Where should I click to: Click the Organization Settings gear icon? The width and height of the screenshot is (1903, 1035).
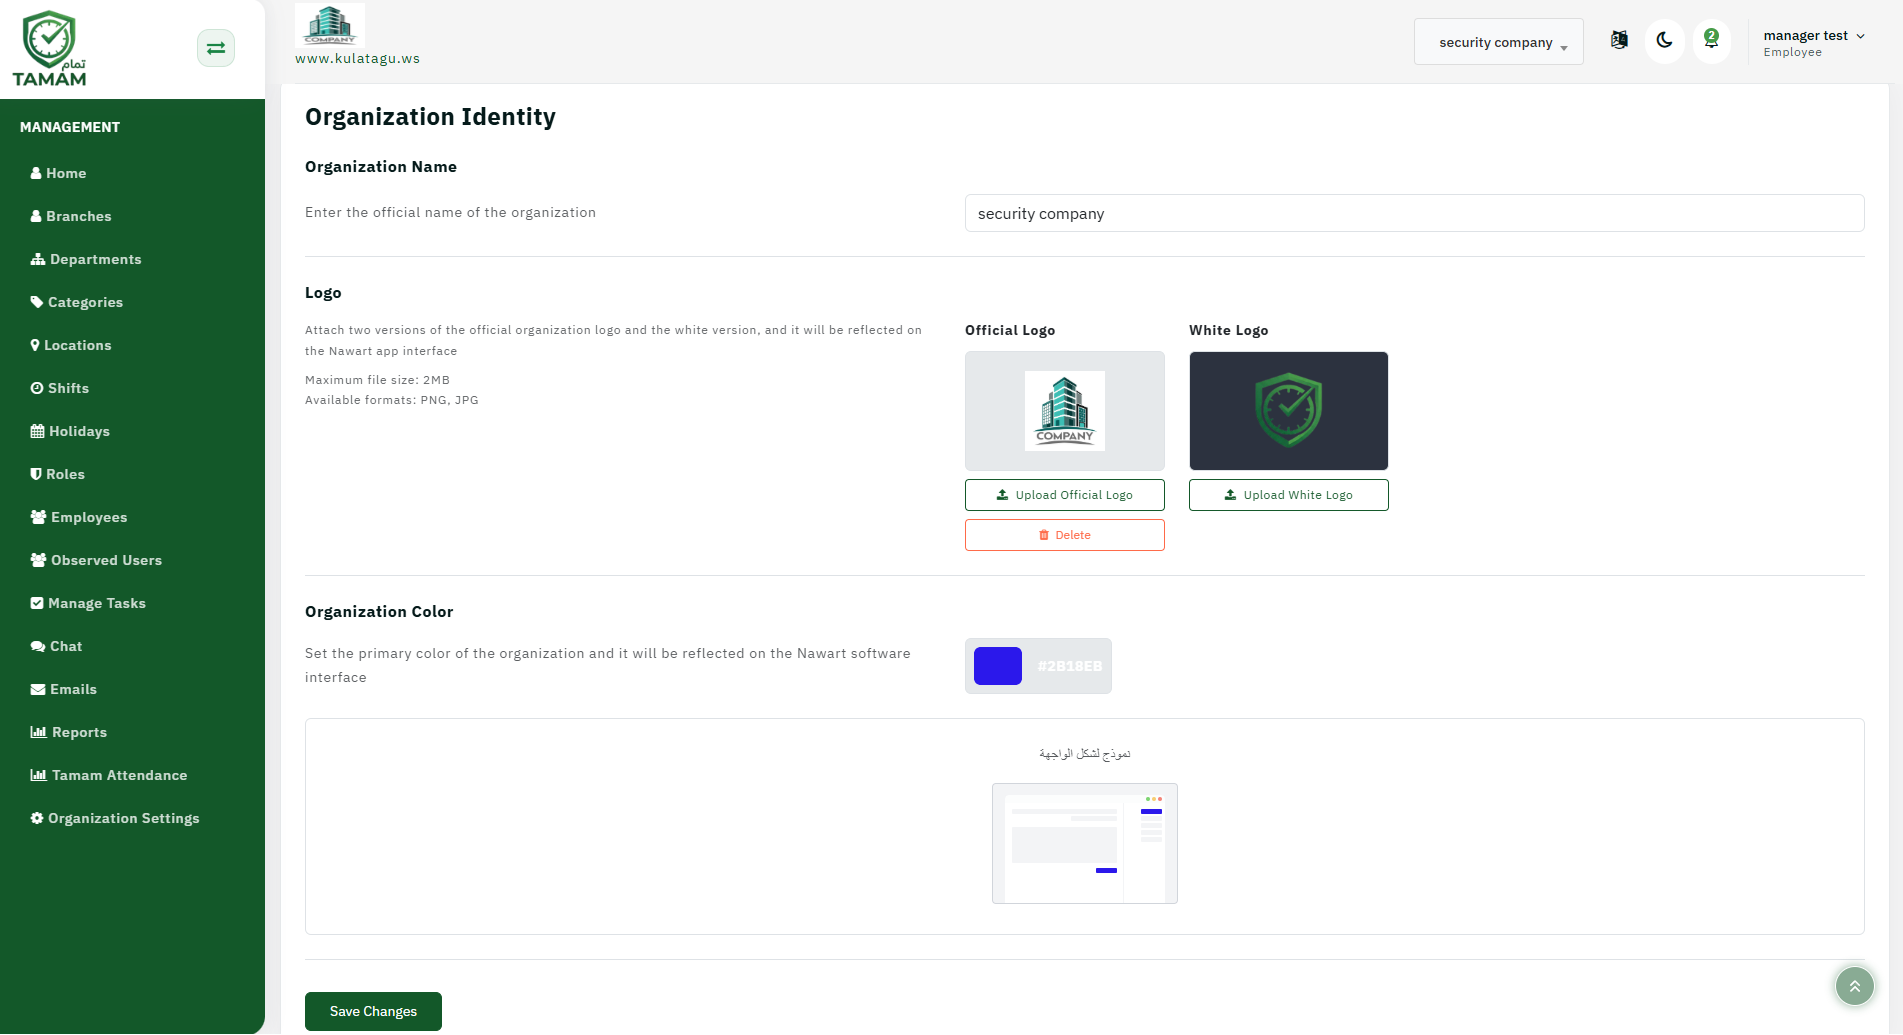(x=37, y=818)
